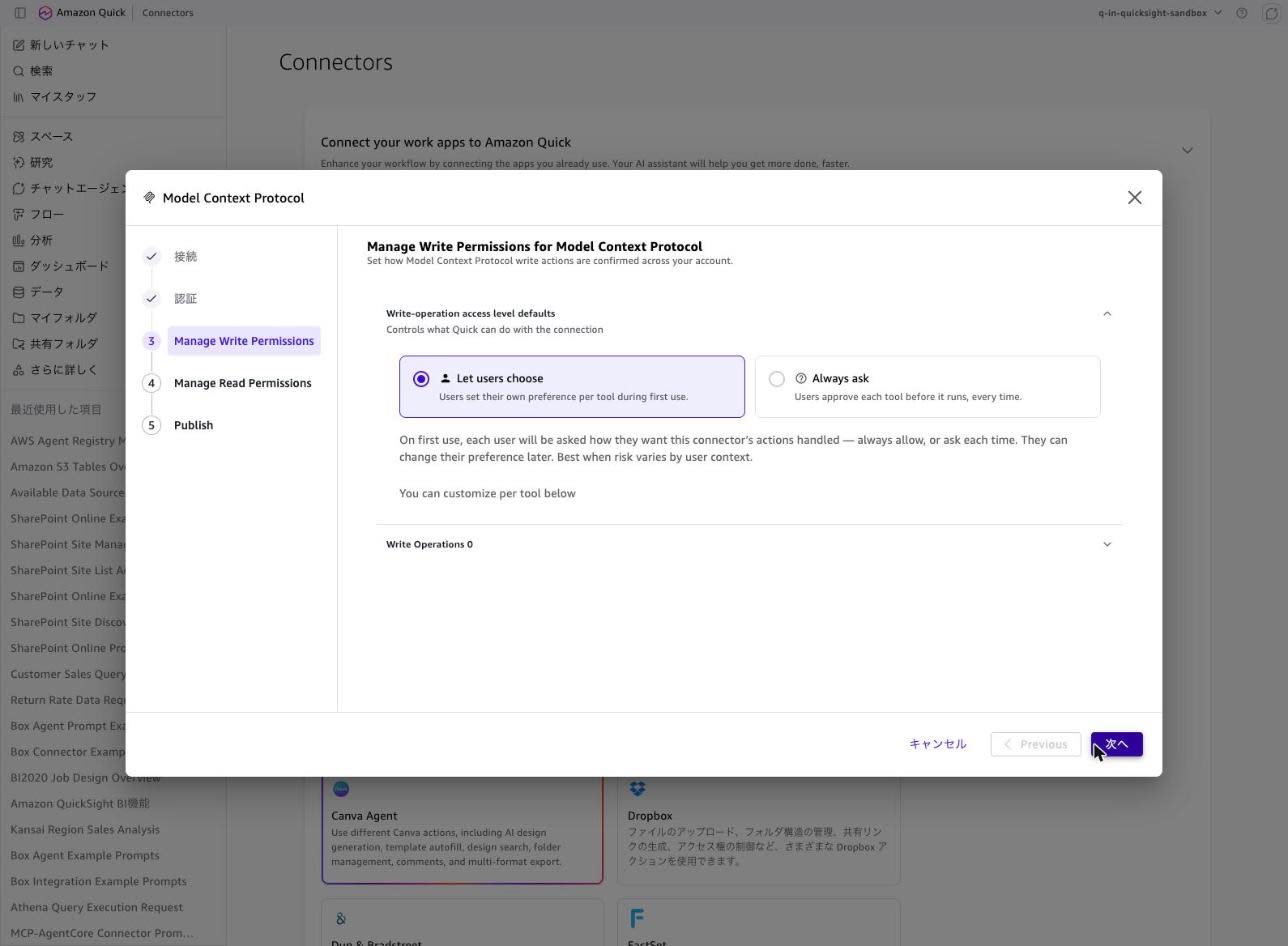The height and width of the screenshot is (946, 1288).
Task: Collapse Connect your work apps banner
Action: tap(1187, 151)
